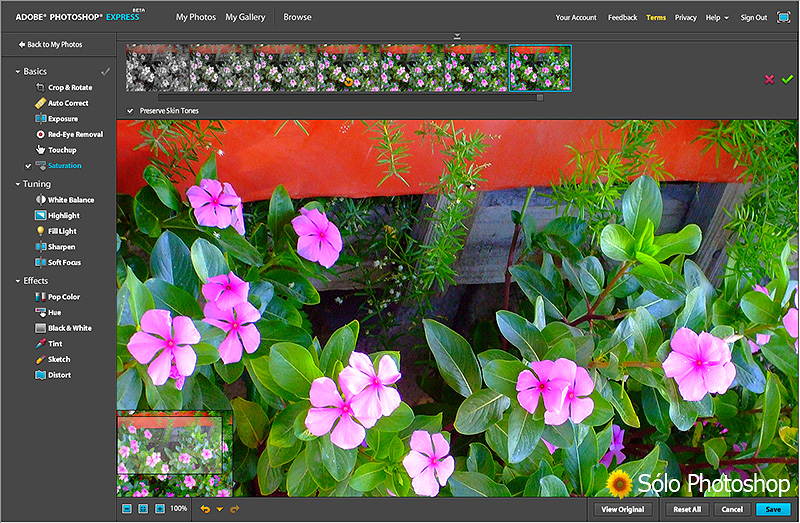Screen dimensions: 800x523
Task: Open Your Account page
Action: point(576,17)
